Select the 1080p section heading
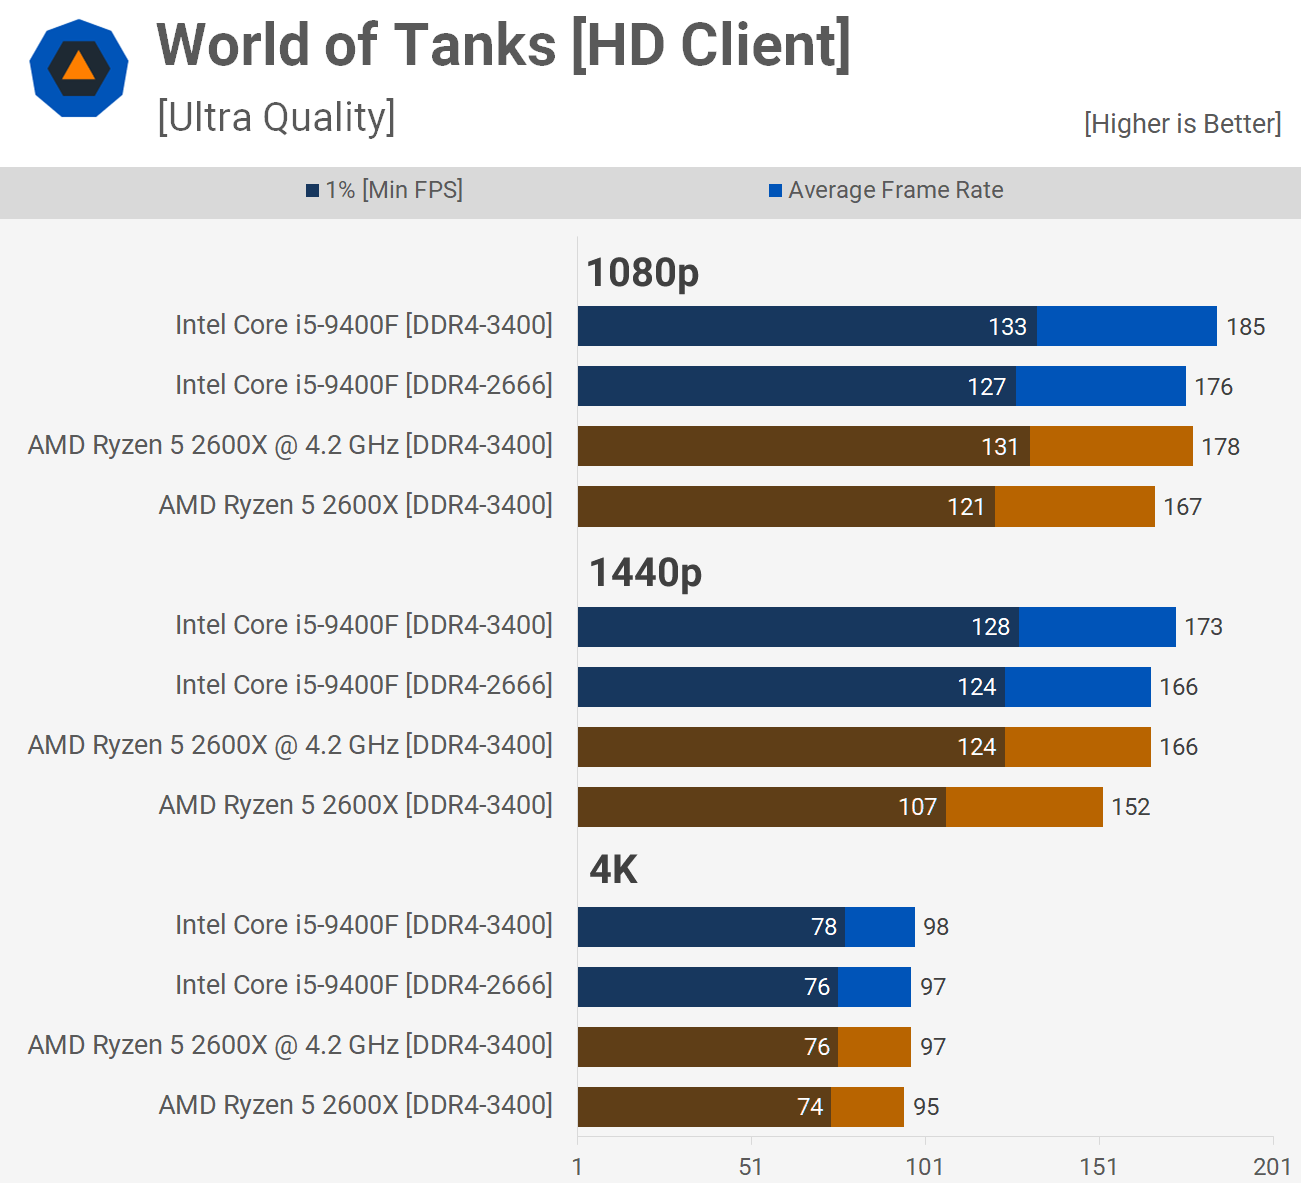This screenshot has width=1302, height=1183. click(x=642, y=272)
